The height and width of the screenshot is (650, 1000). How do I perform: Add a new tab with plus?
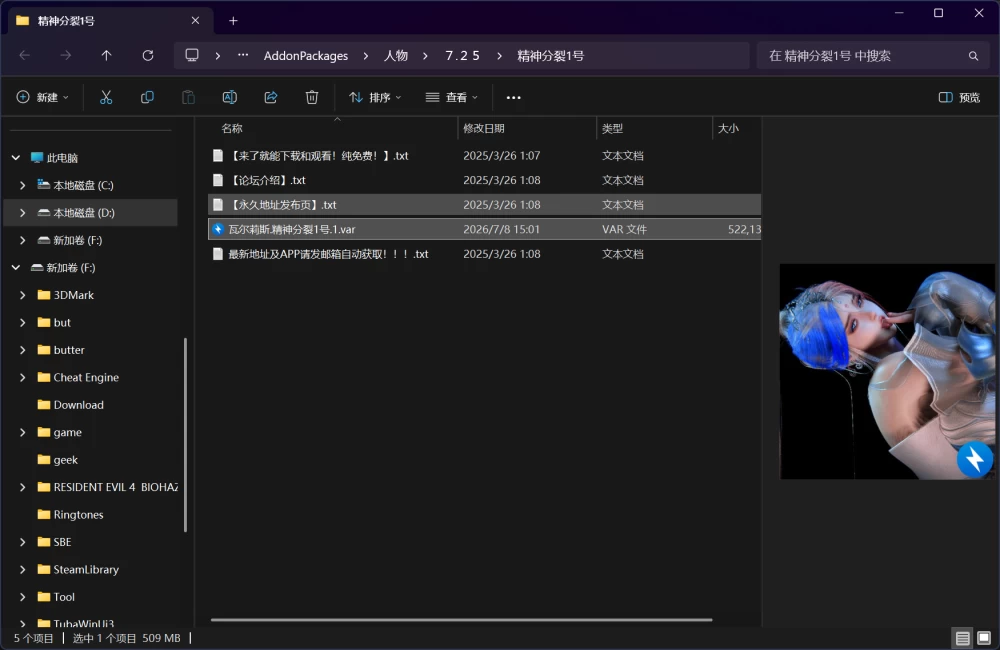[x=233, y=21]
